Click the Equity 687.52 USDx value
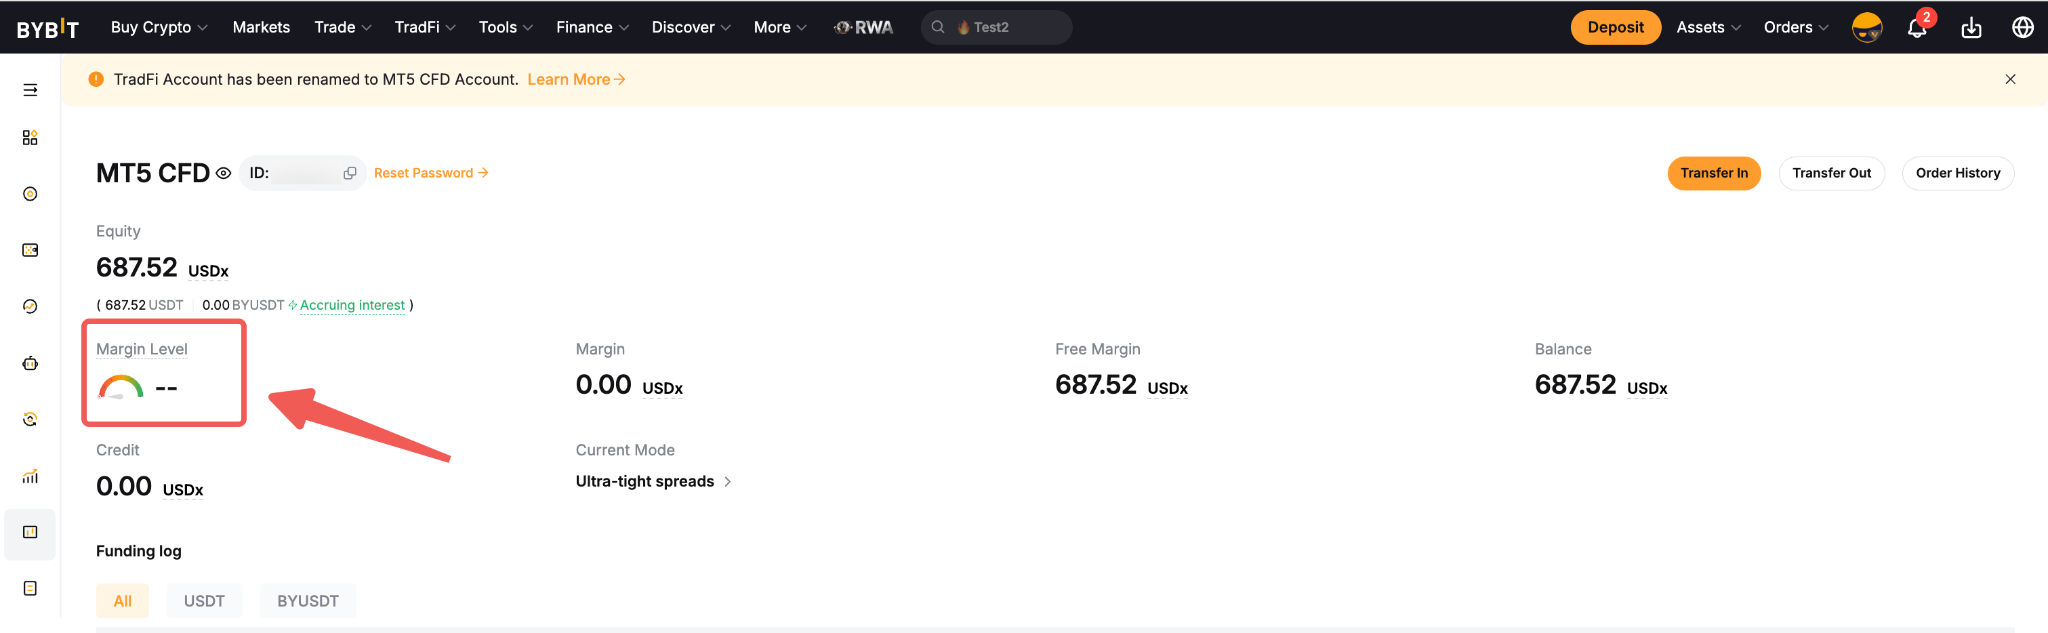2048x633 pixels. coord(162,267)
